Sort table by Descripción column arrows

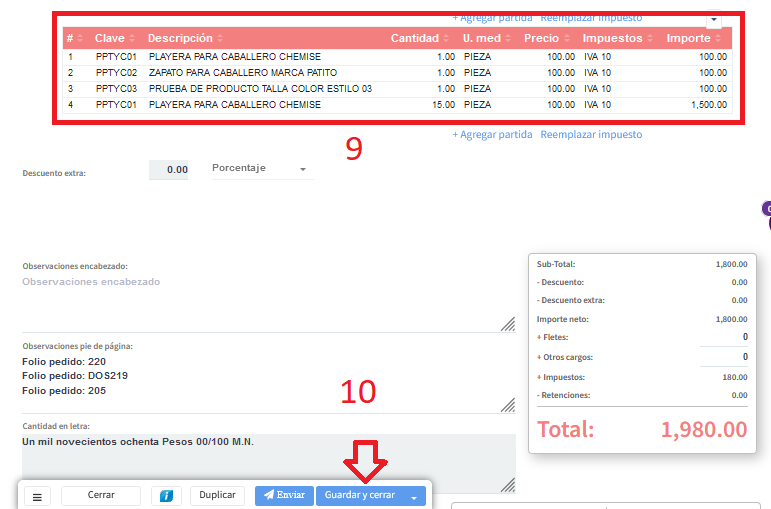(x=220, y=39)
